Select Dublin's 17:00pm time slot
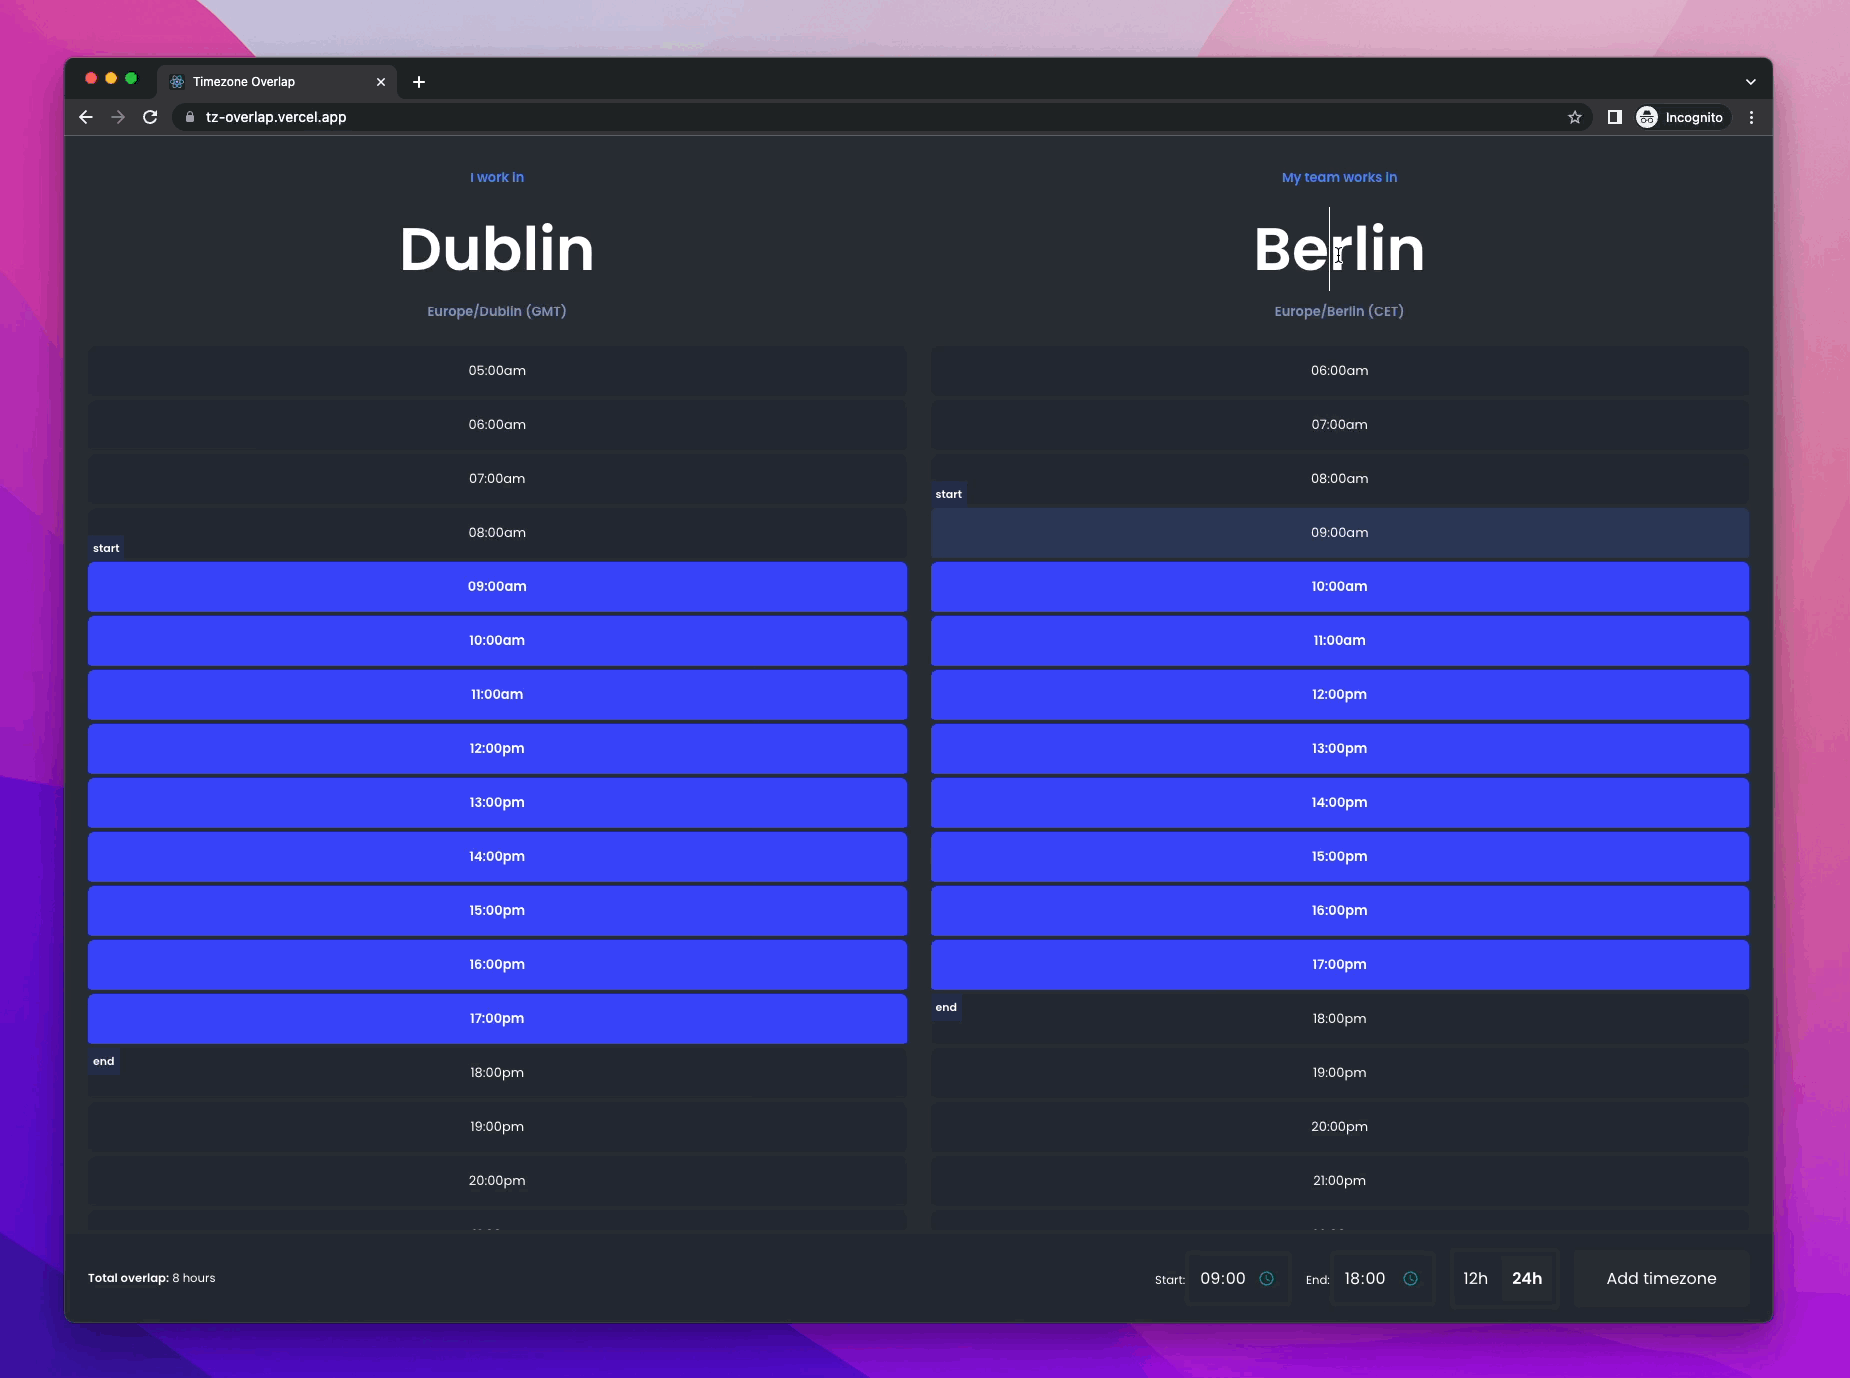The width and height of the screenshot is (1850, 1378). tap(497, 1019)
